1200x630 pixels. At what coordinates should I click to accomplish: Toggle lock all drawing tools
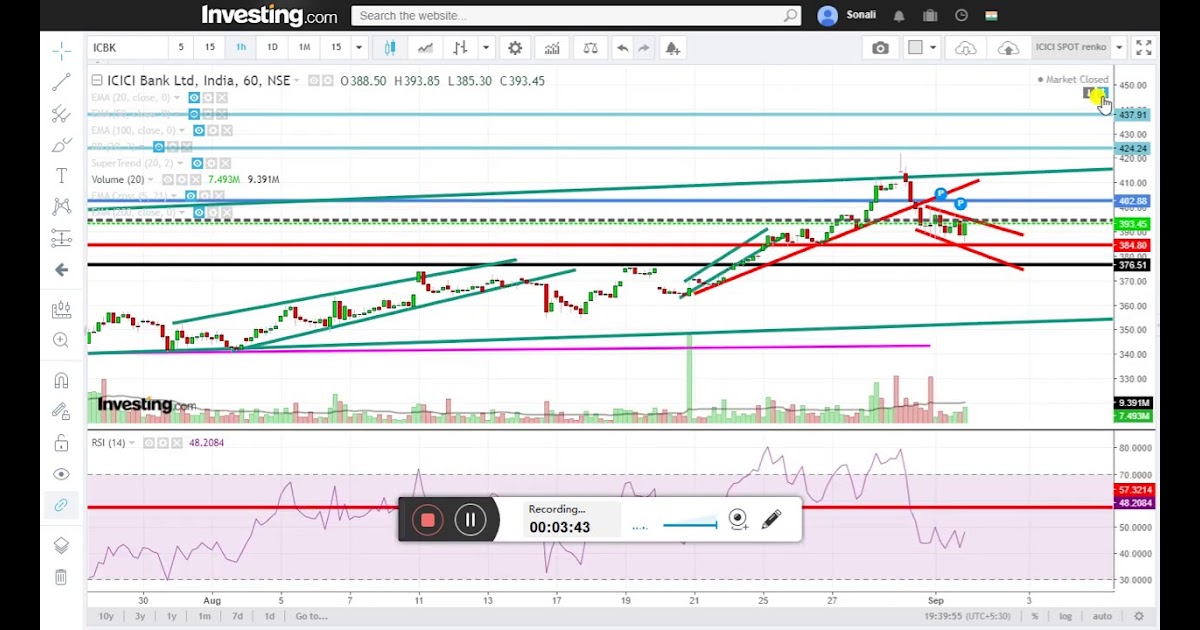[x=61, y=443]
